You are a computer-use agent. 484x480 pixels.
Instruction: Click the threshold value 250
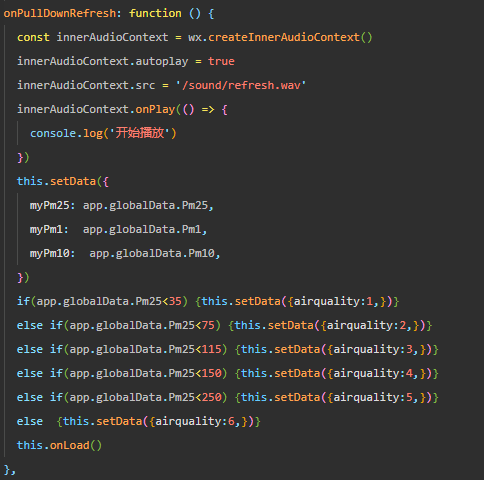coord(211,397)
